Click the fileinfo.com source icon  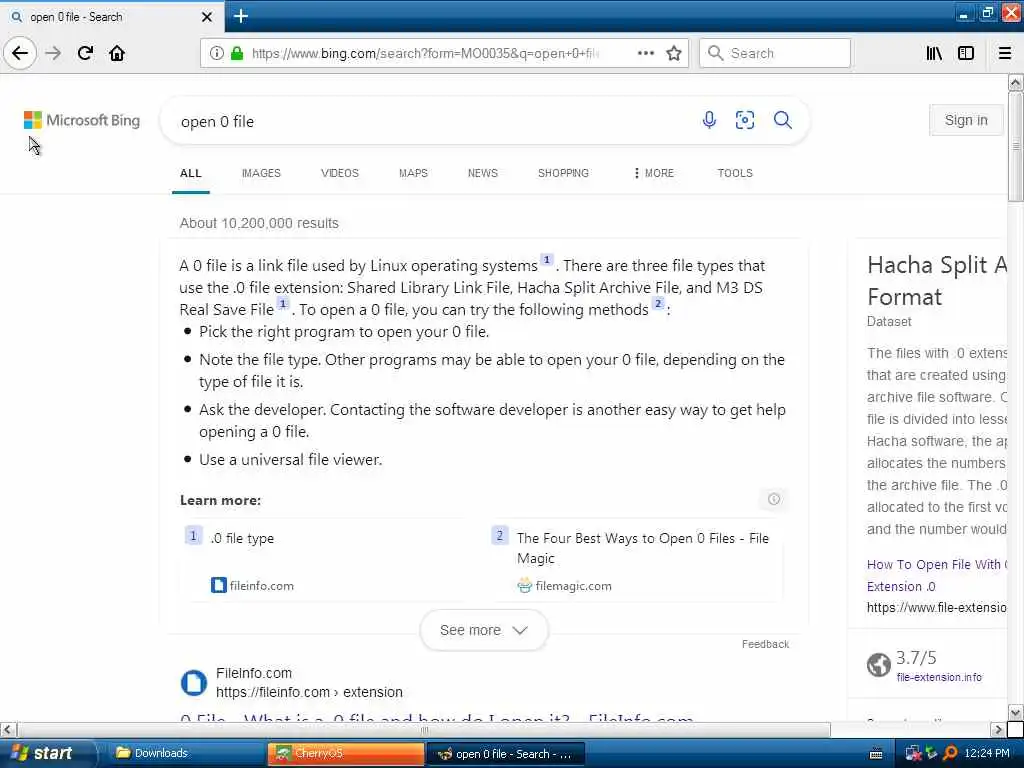coord(218,585)
